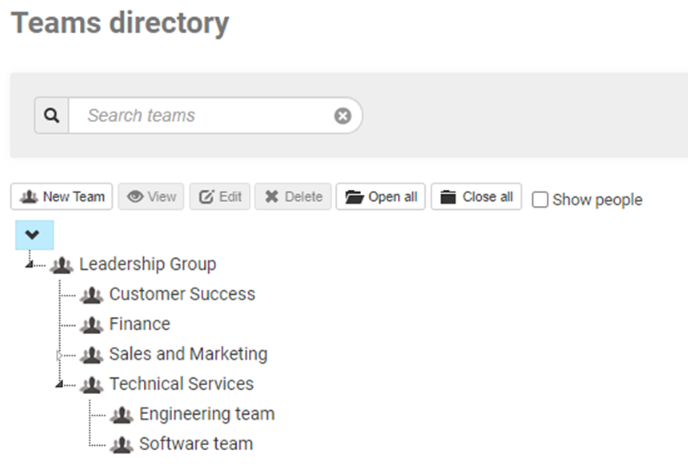This screenshot has width=688, height=464.
Task: Click the Engineering team group icon
Action: click(122, 414)
